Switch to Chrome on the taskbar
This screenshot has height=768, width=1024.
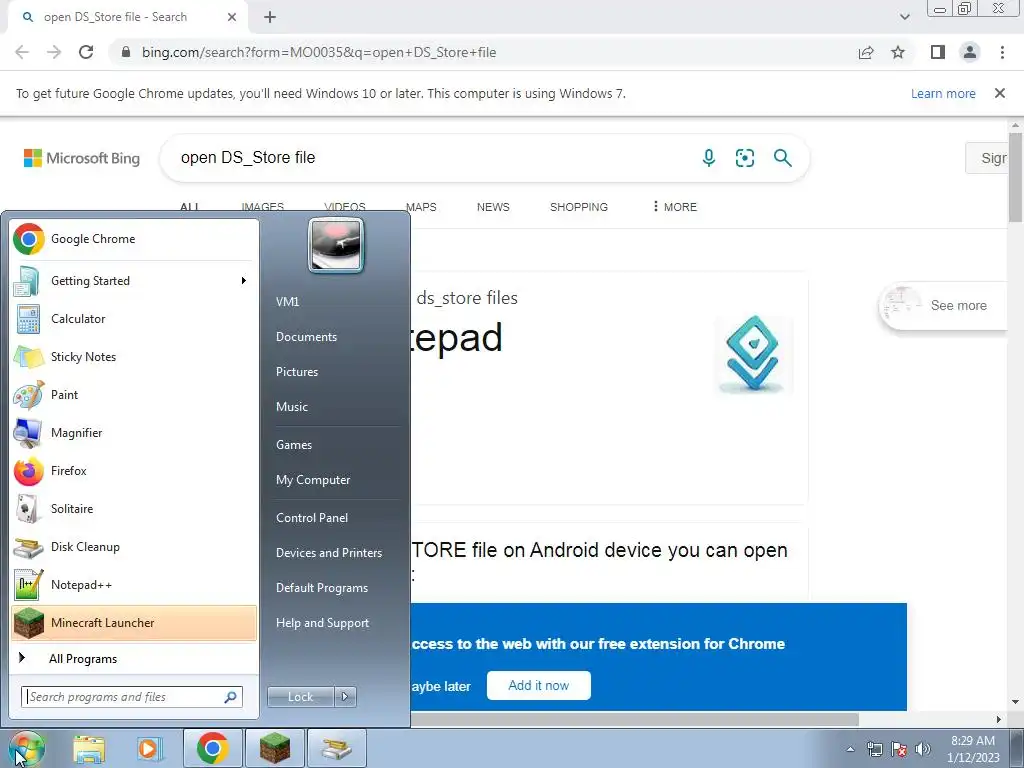click(212, 748)
